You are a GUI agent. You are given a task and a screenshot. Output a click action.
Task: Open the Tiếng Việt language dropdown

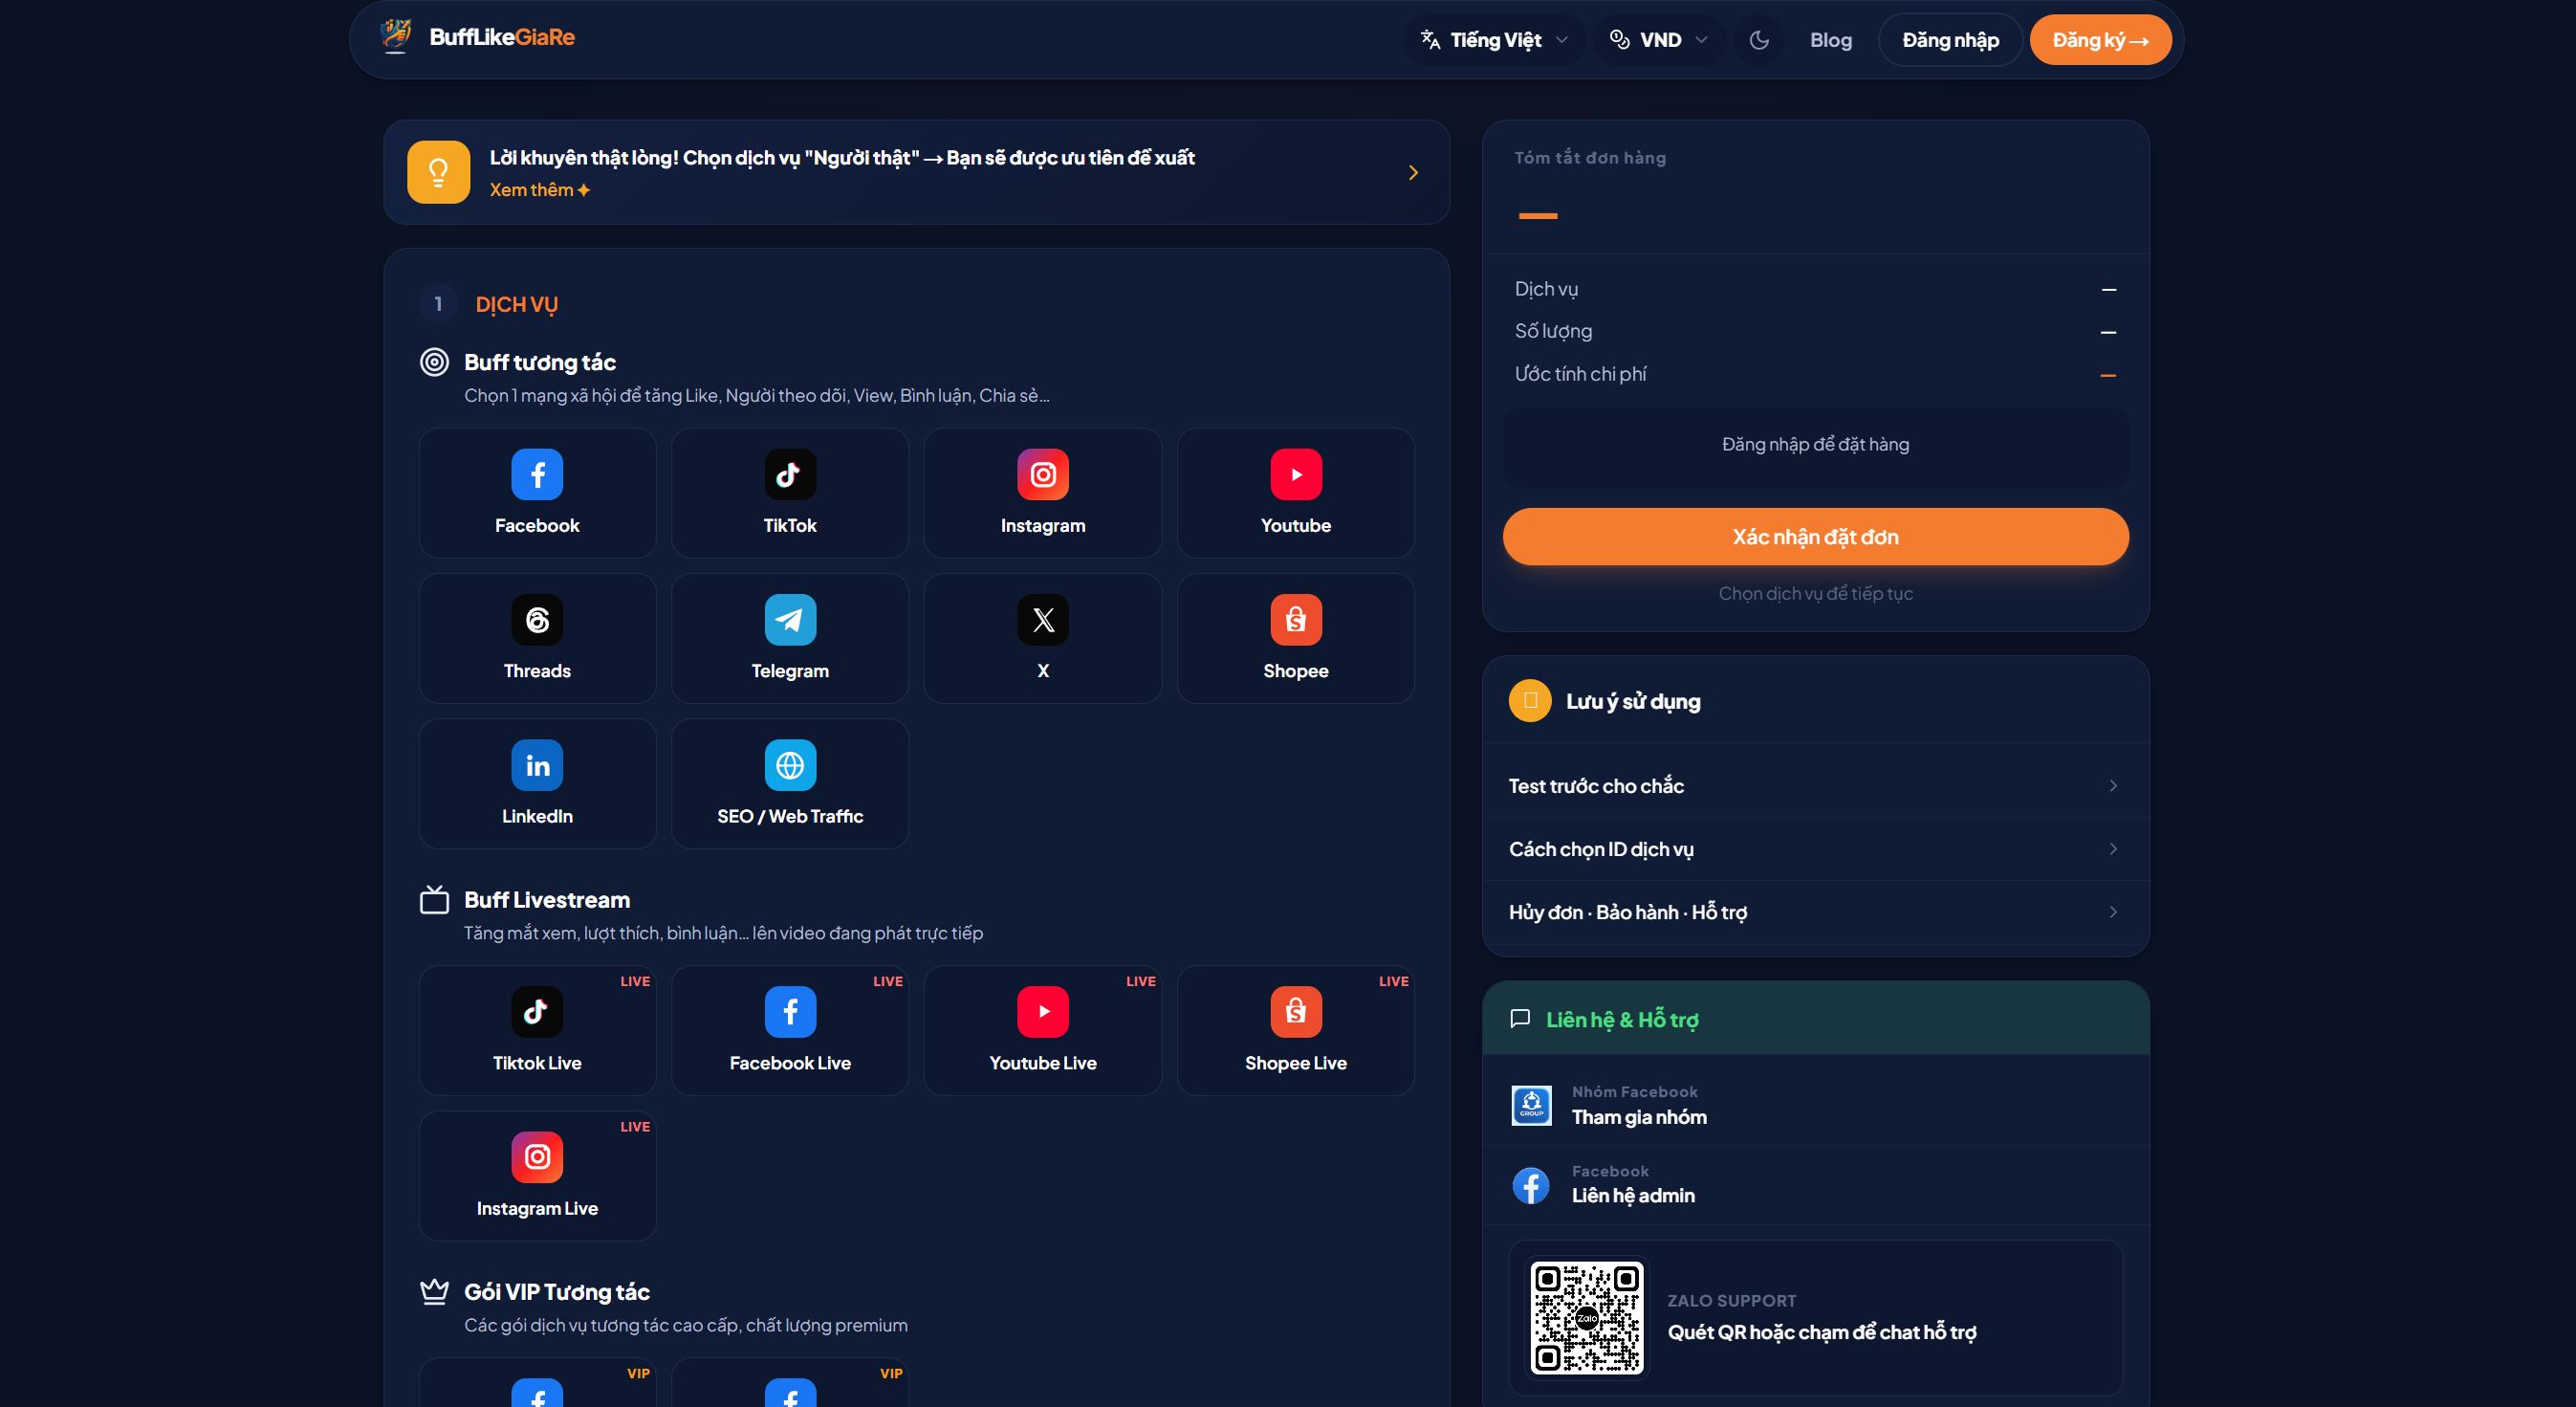[1494, 40]
